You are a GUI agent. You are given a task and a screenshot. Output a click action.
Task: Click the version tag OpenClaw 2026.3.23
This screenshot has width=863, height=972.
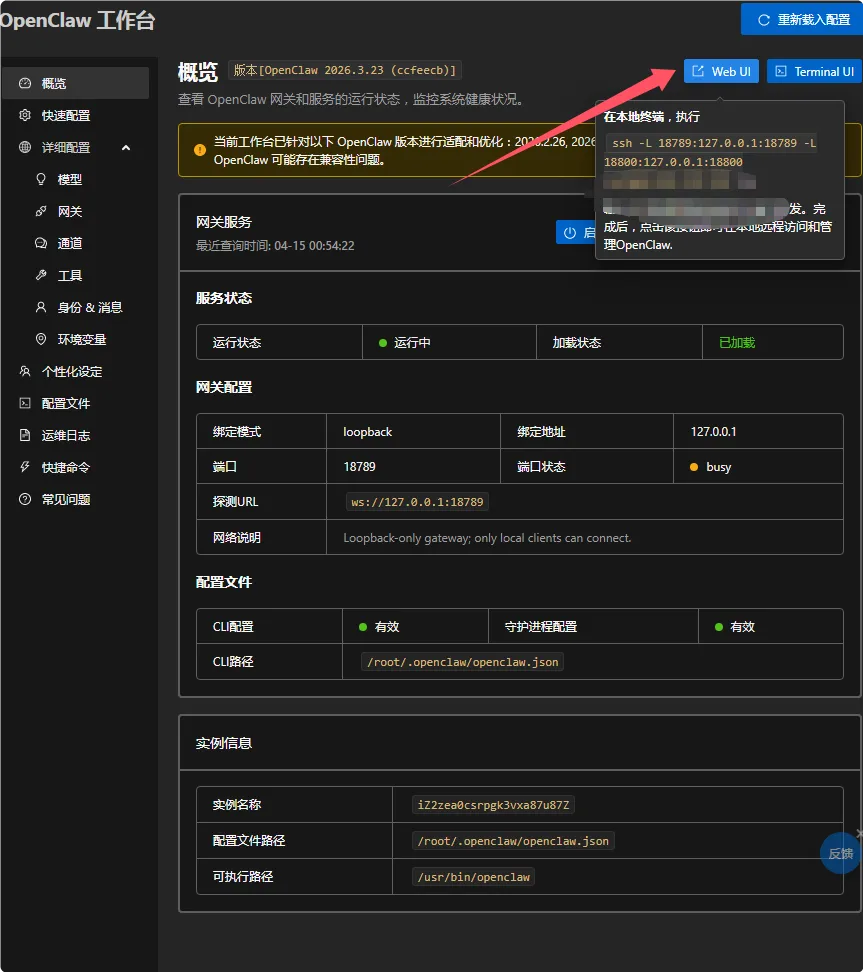tap(345, 70)
